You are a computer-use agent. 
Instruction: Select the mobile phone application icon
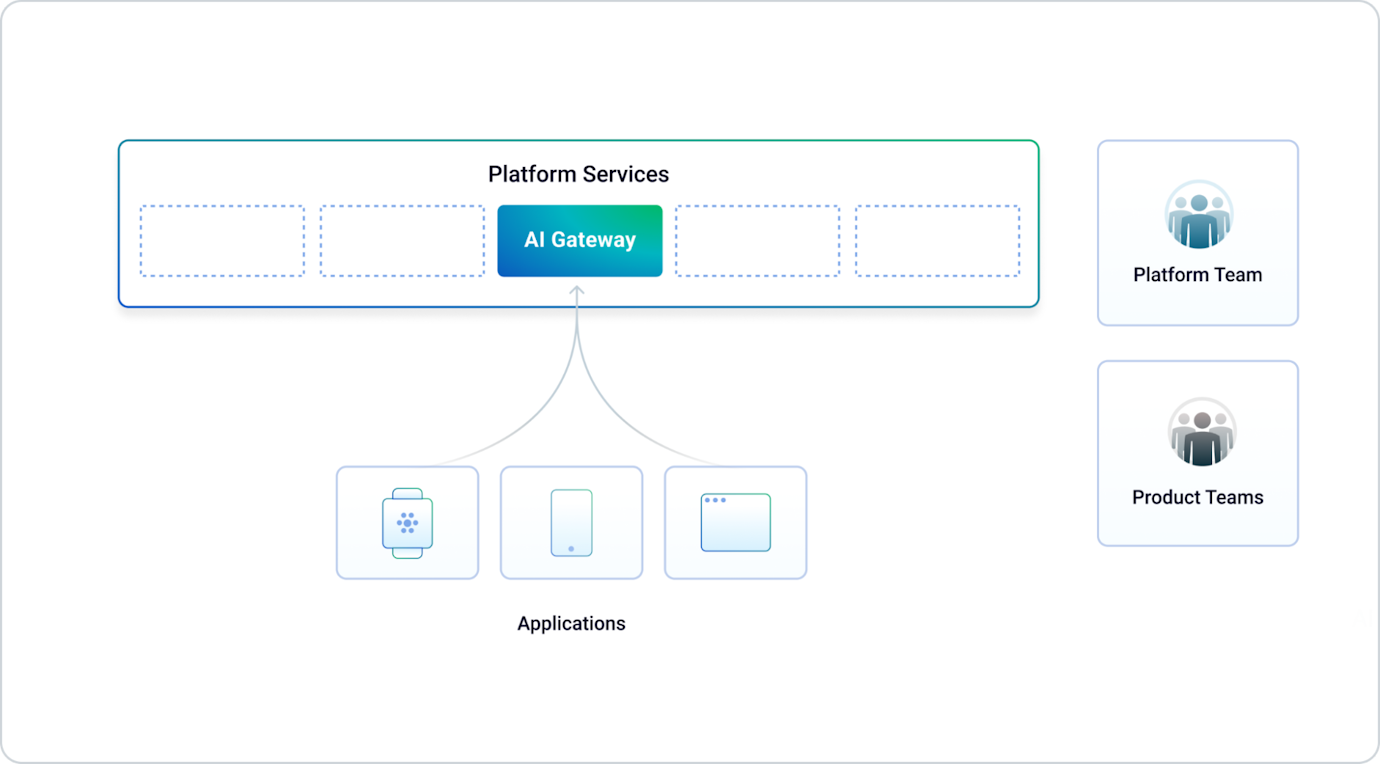pos(571,522)
